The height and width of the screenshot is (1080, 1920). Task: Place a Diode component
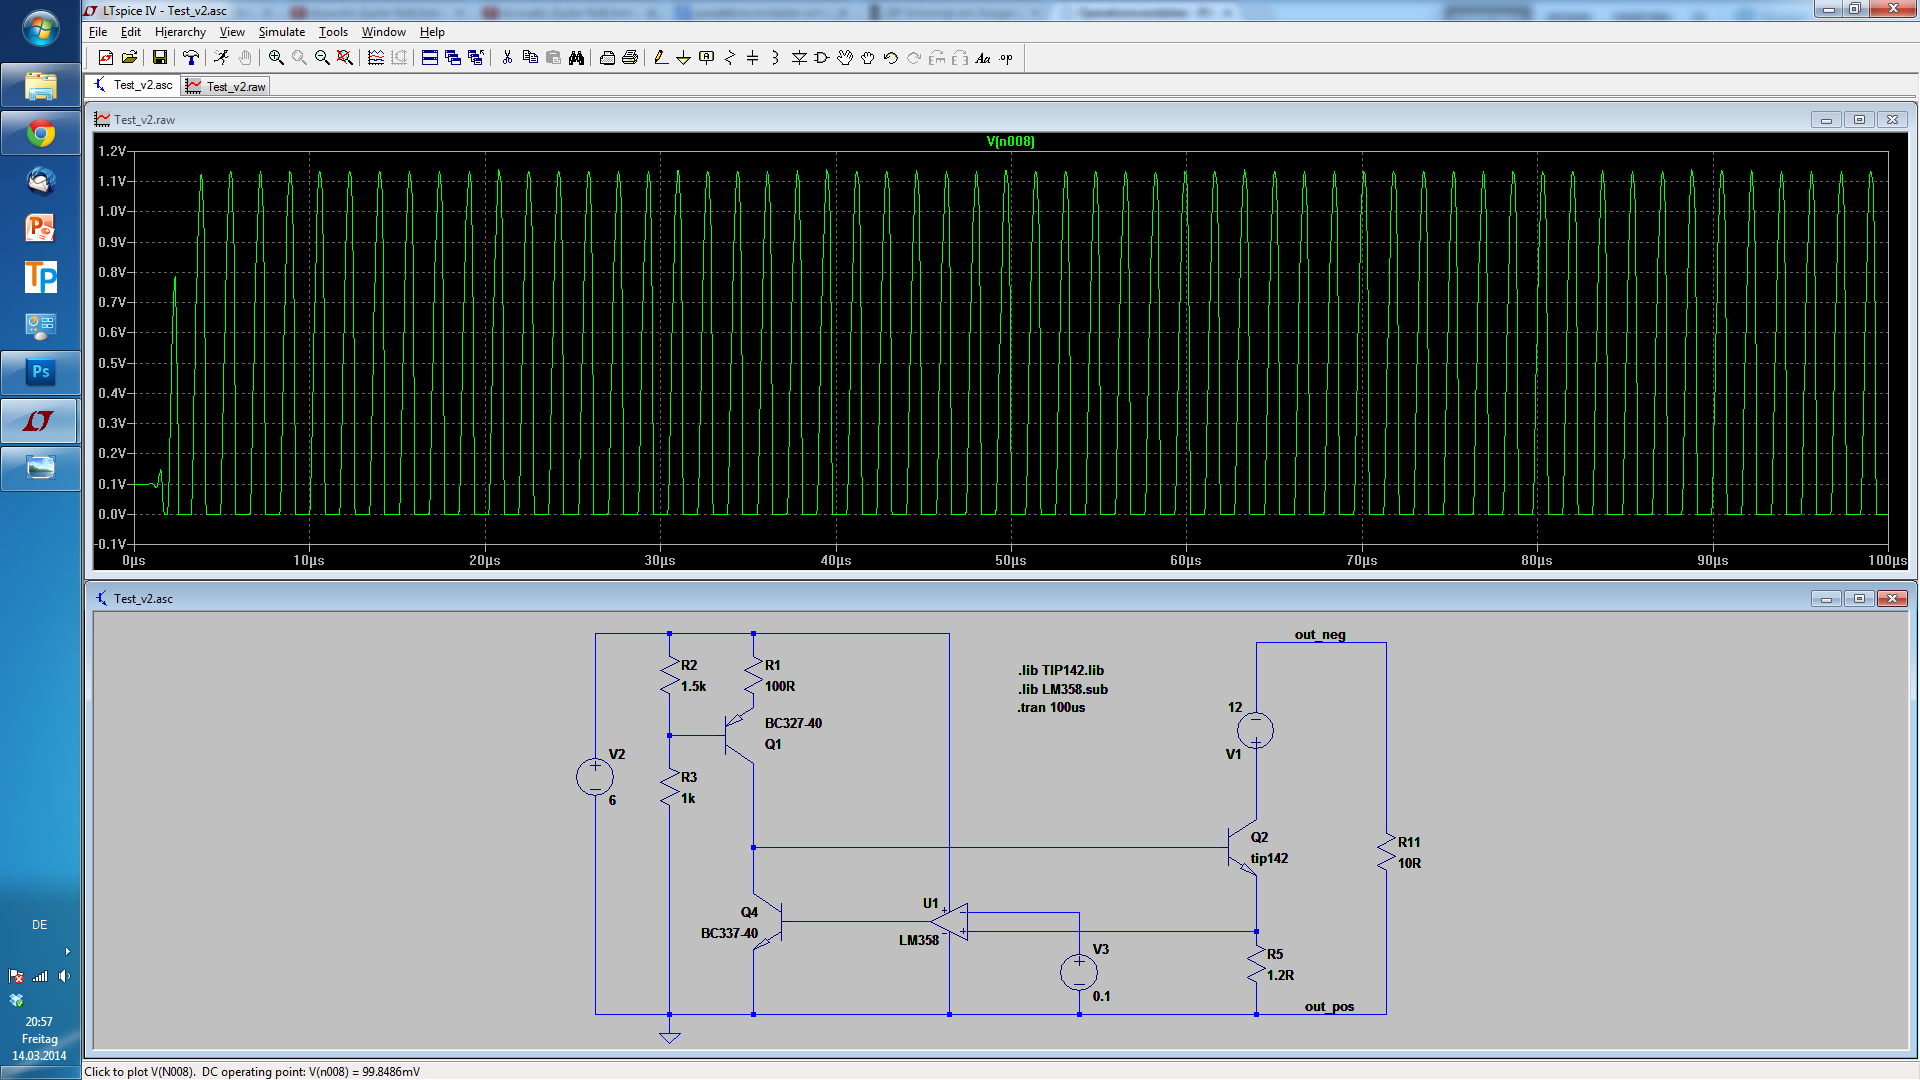tap(799, 58)
